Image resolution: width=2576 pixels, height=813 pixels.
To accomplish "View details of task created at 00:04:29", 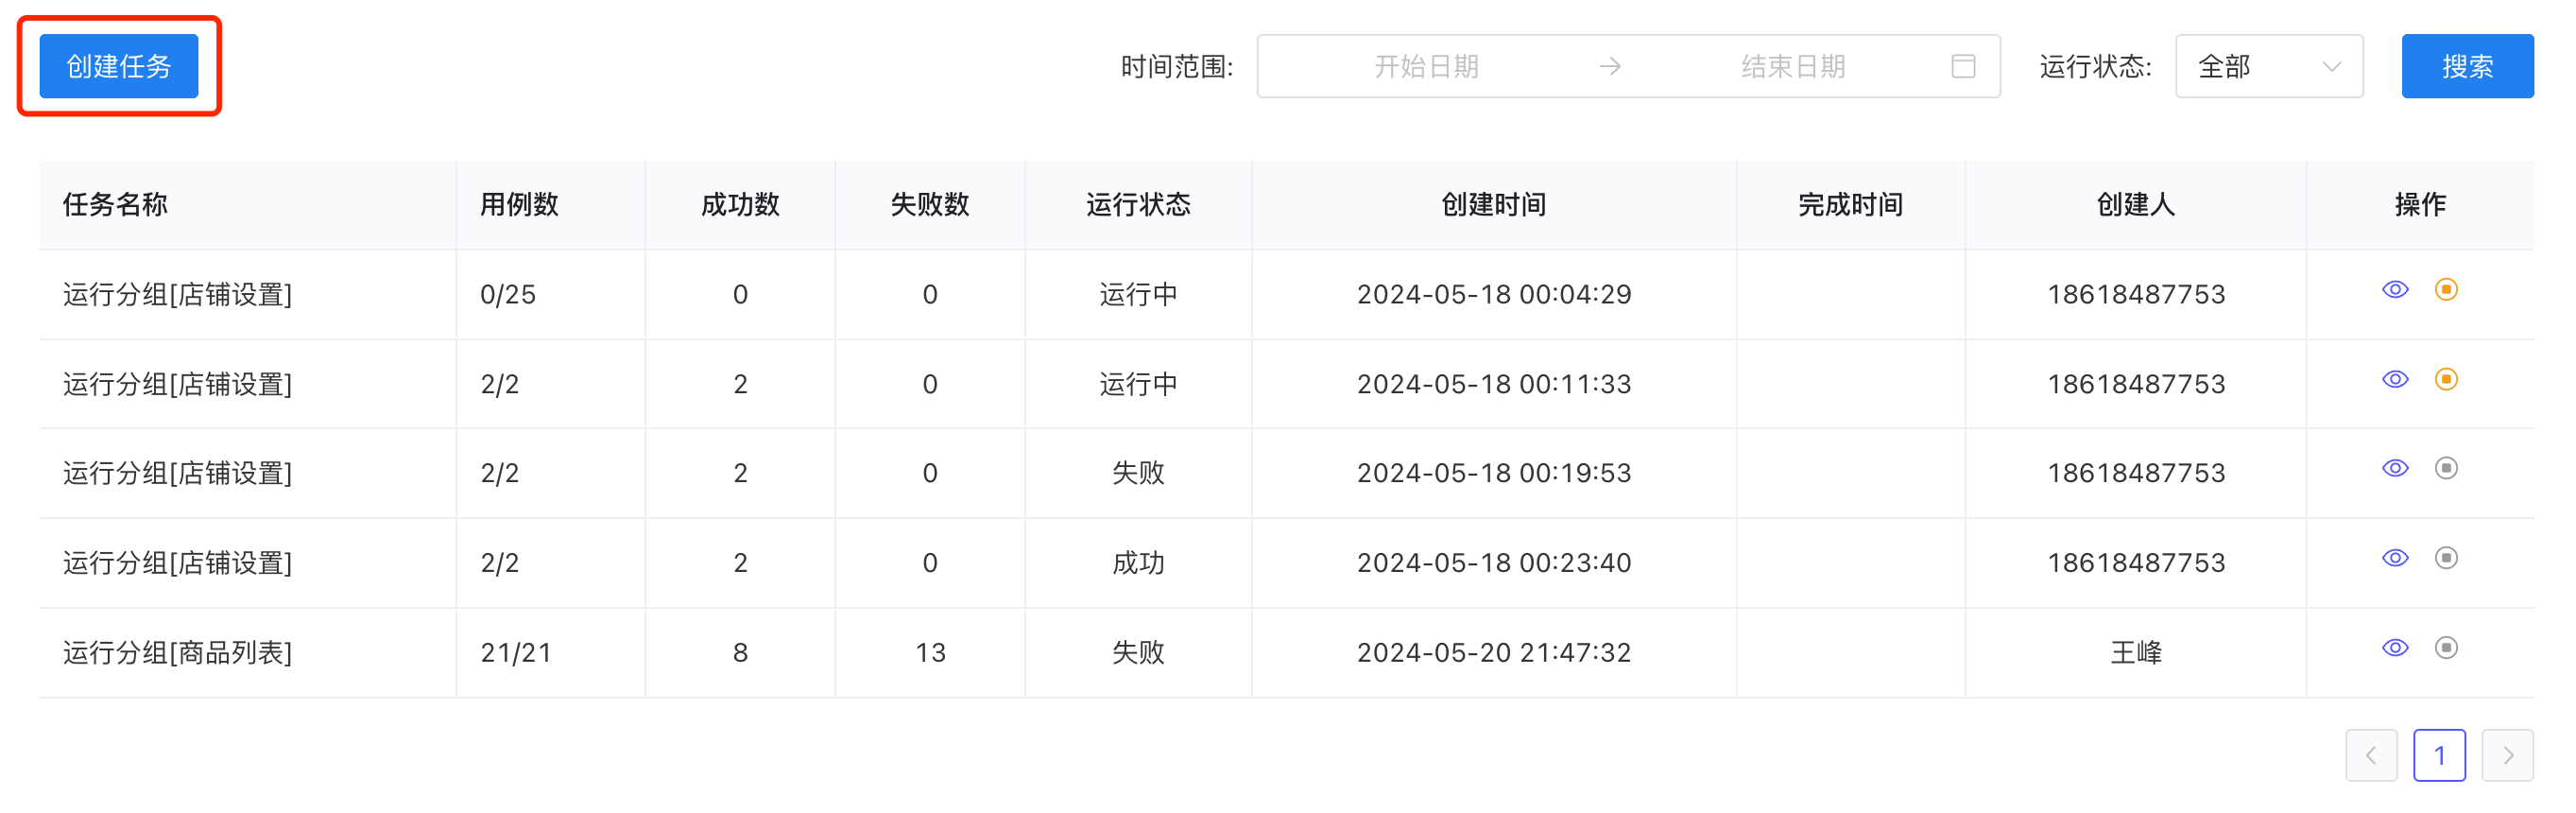I will 2394,290.
